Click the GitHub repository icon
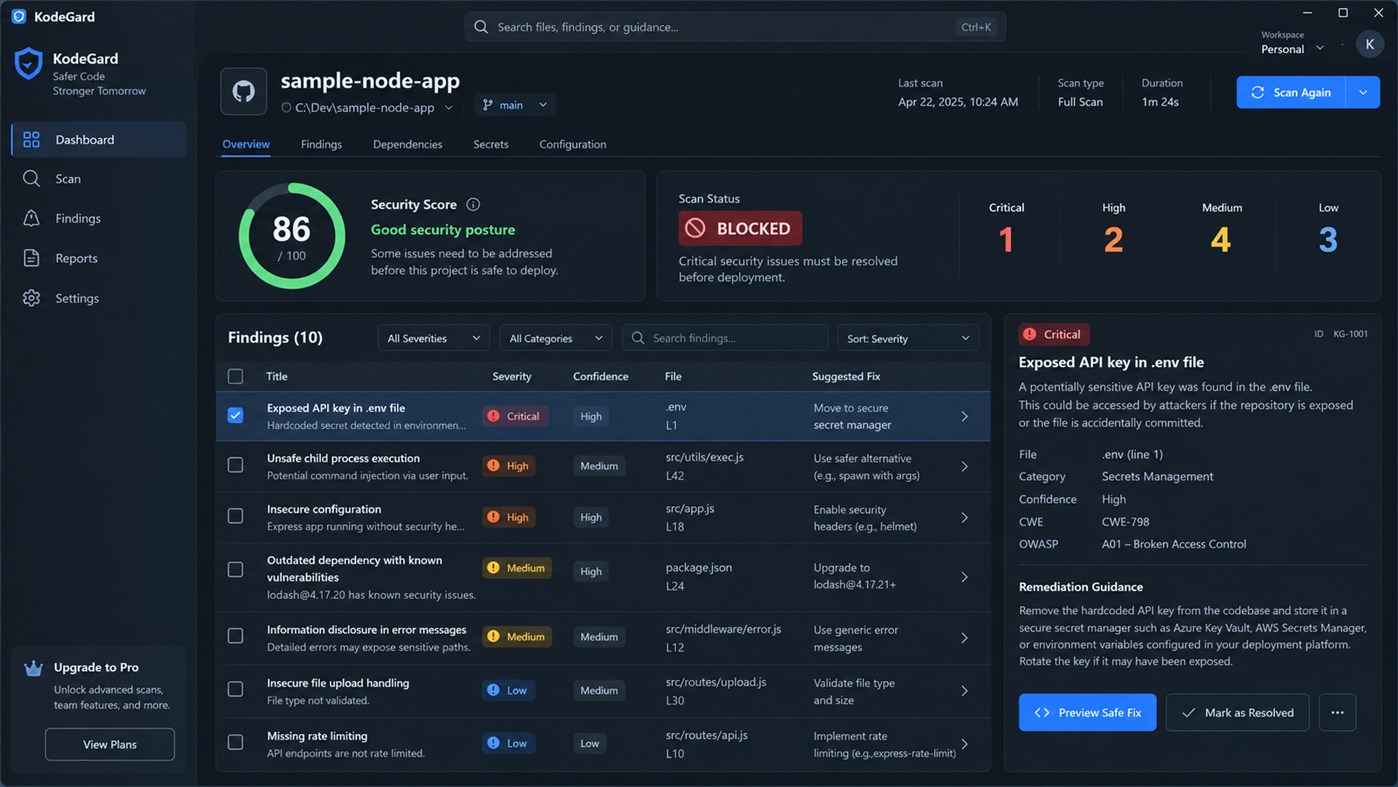1398x787 pixels. [244, 92]
